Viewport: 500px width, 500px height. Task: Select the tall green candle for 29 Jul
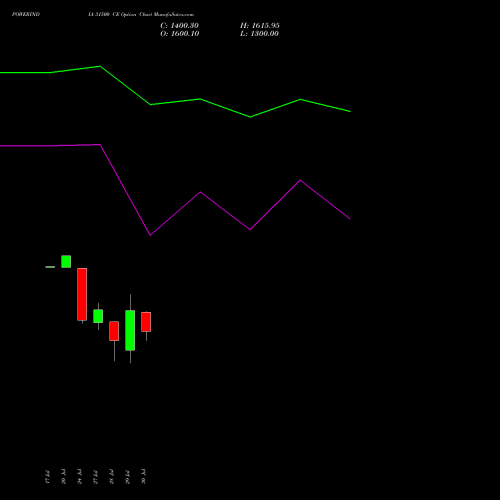pos(130,330)
